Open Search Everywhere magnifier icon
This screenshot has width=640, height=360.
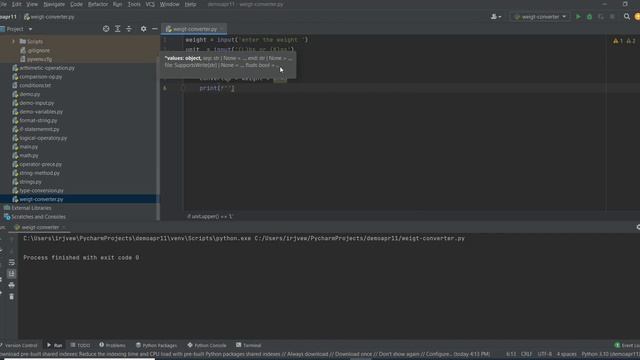pos(627,17)
